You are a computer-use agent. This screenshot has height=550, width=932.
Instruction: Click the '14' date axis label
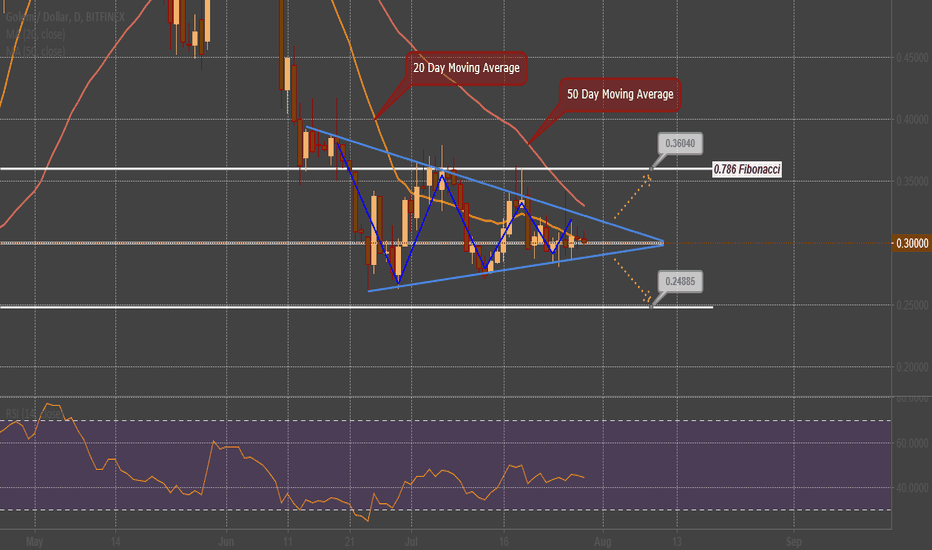tap(115, 542)
